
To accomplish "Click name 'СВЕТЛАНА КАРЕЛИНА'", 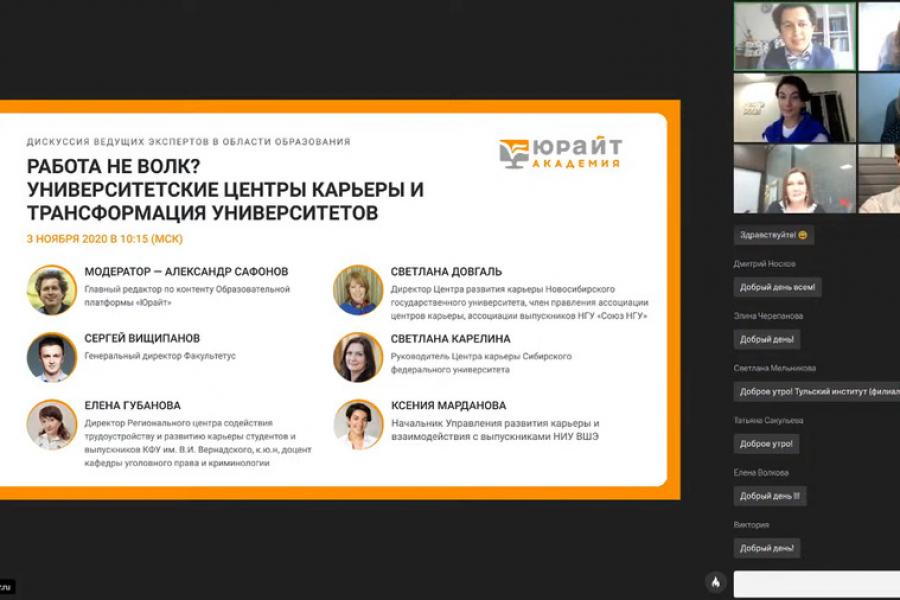I will (451, 339).
